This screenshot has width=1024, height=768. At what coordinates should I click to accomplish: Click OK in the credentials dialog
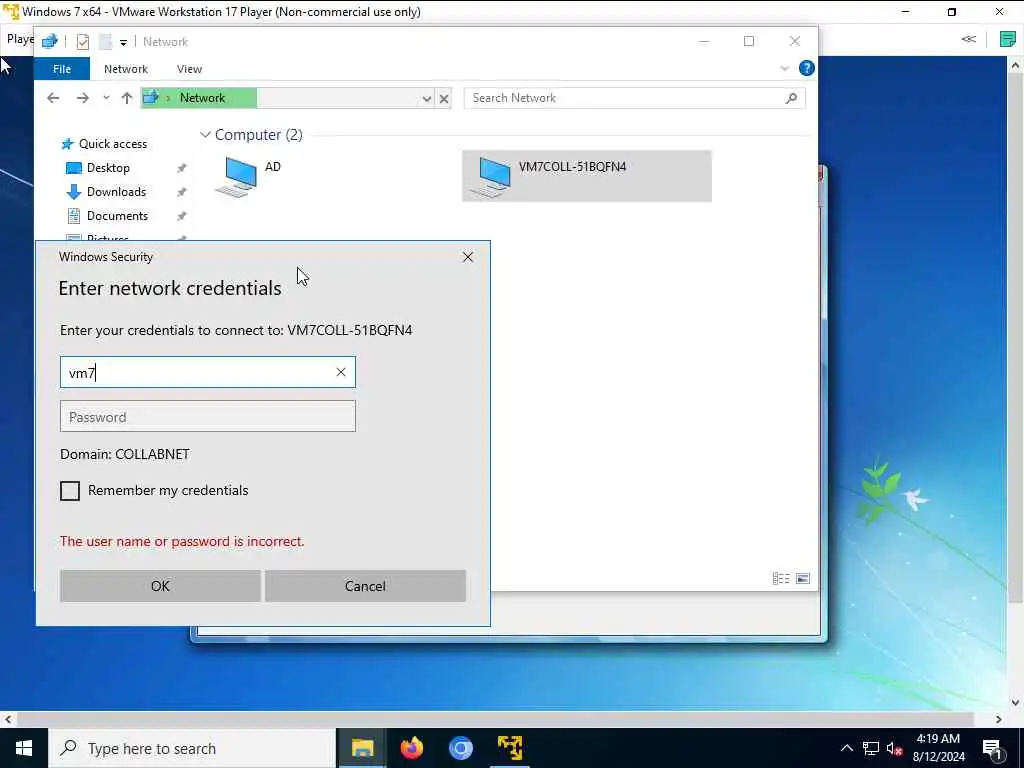click(160, 586)
